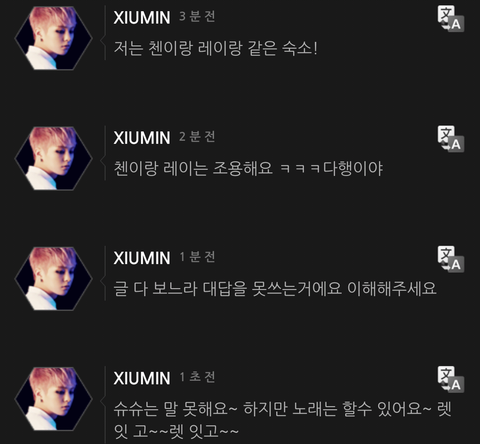This screenshot has height=444, width=480.
Task: Open XIUMIN avatar on the 1분 전 post
Action: coord(54,279)
